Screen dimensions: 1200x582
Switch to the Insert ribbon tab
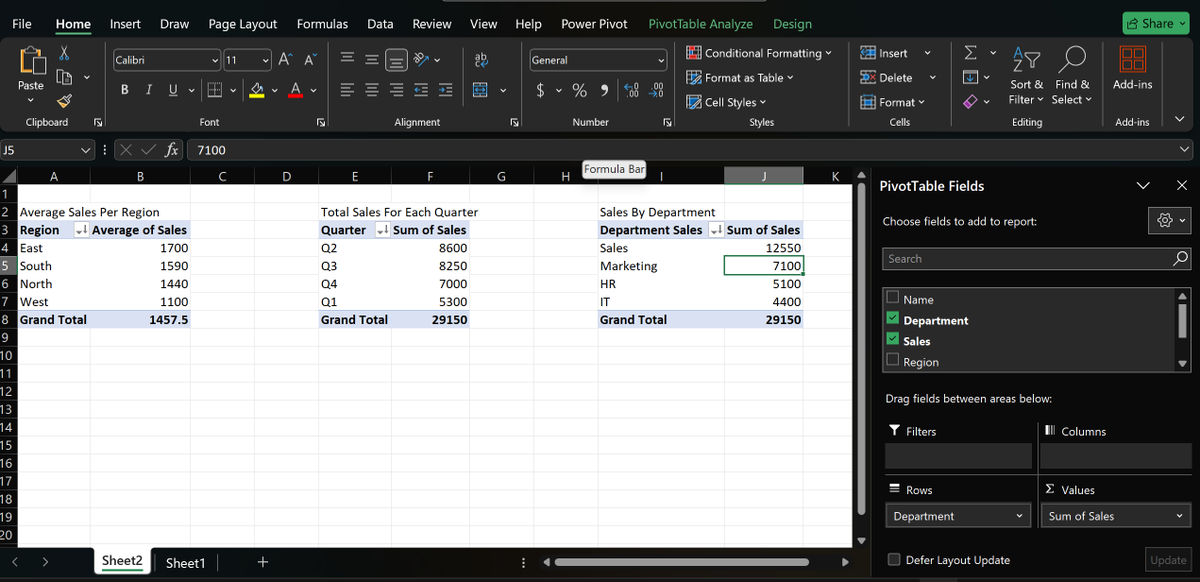[x=125, y=24]
